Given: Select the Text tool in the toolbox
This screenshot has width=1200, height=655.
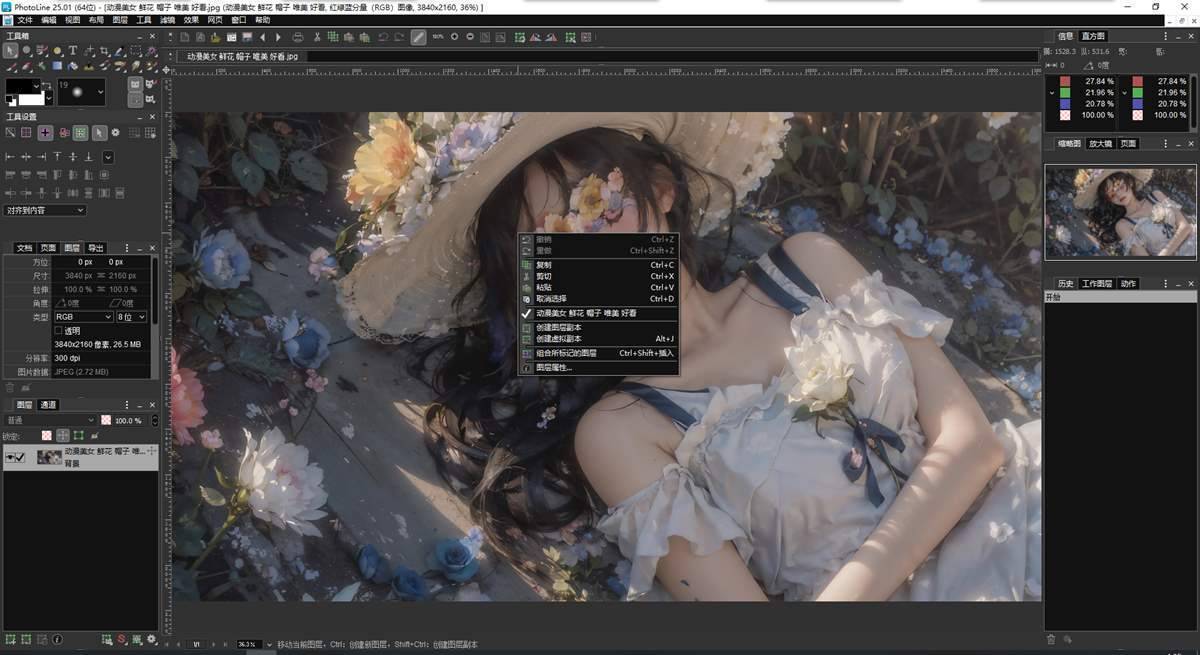Looking at the screenshot, I should tap(73, 51).
